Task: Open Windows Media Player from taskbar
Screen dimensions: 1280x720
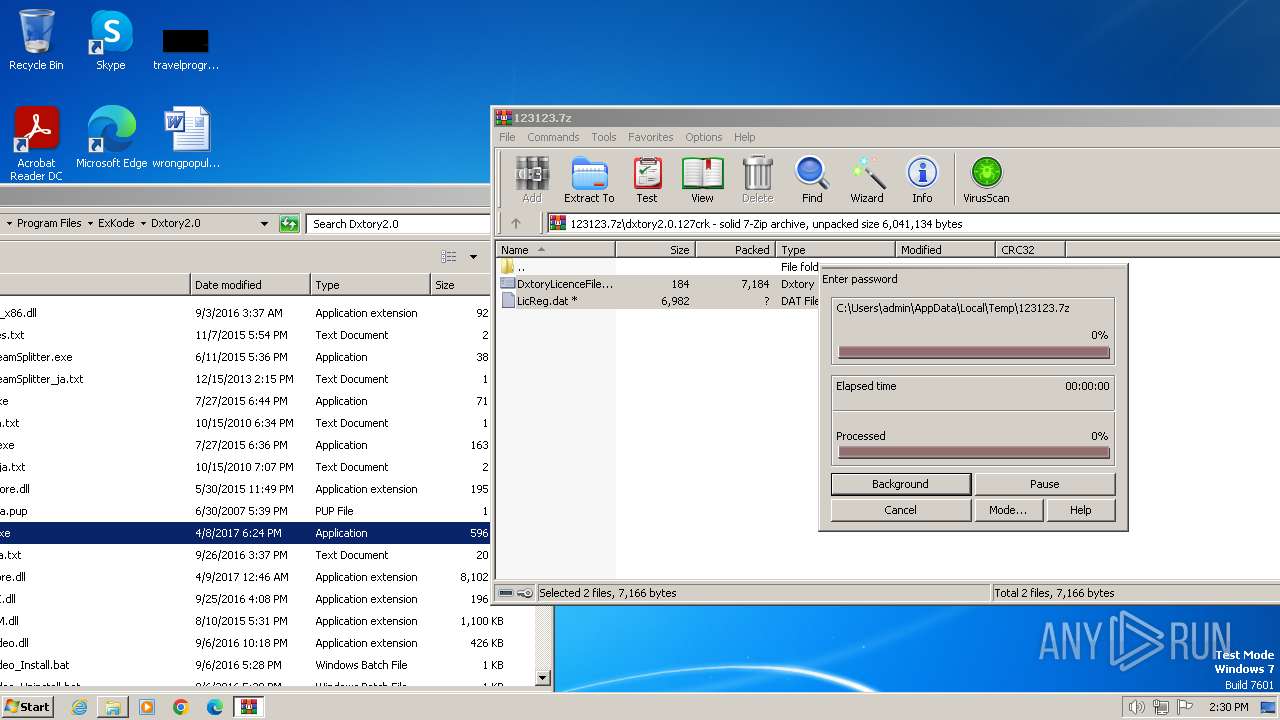Action: (x=147, y=707)
